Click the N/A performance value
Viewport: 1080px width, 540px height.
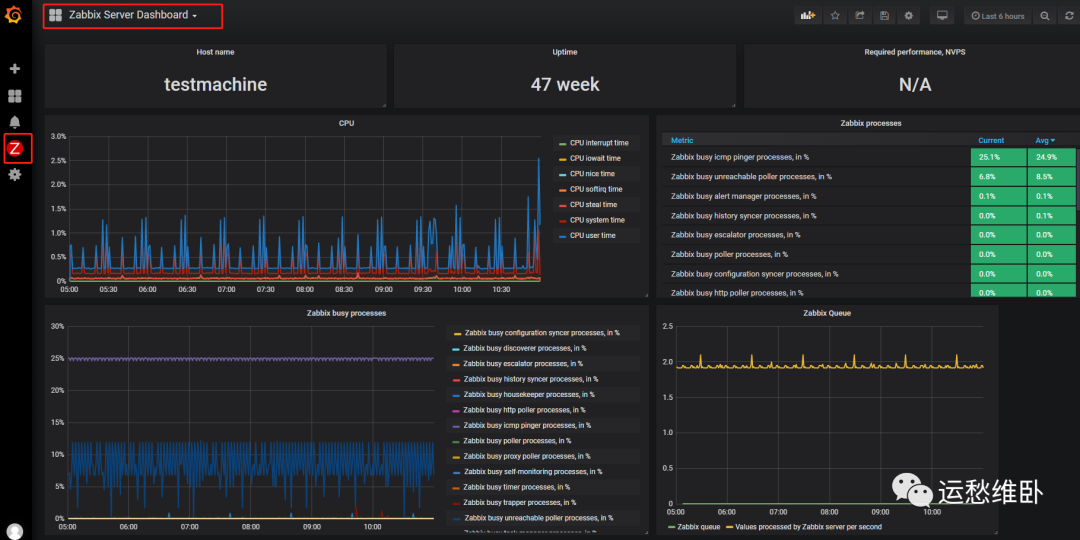915,85
